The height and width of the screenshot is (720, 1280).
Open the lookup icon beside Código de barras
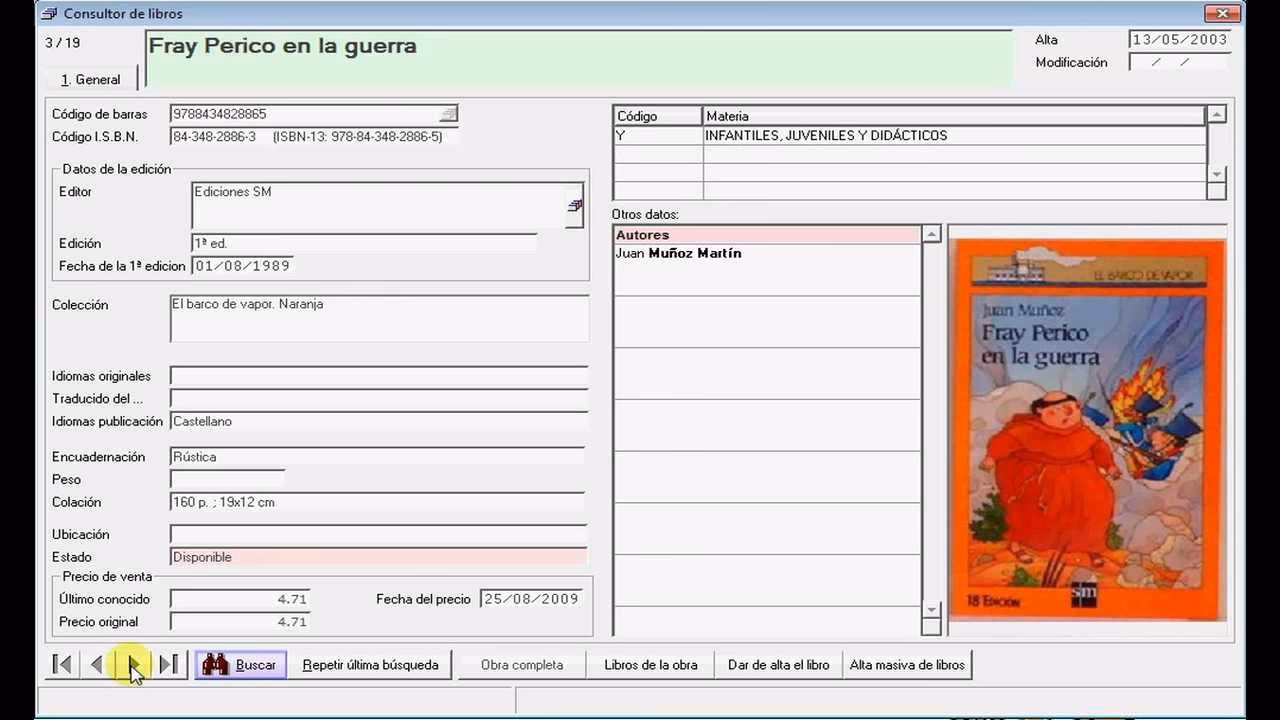click(449, 113)
